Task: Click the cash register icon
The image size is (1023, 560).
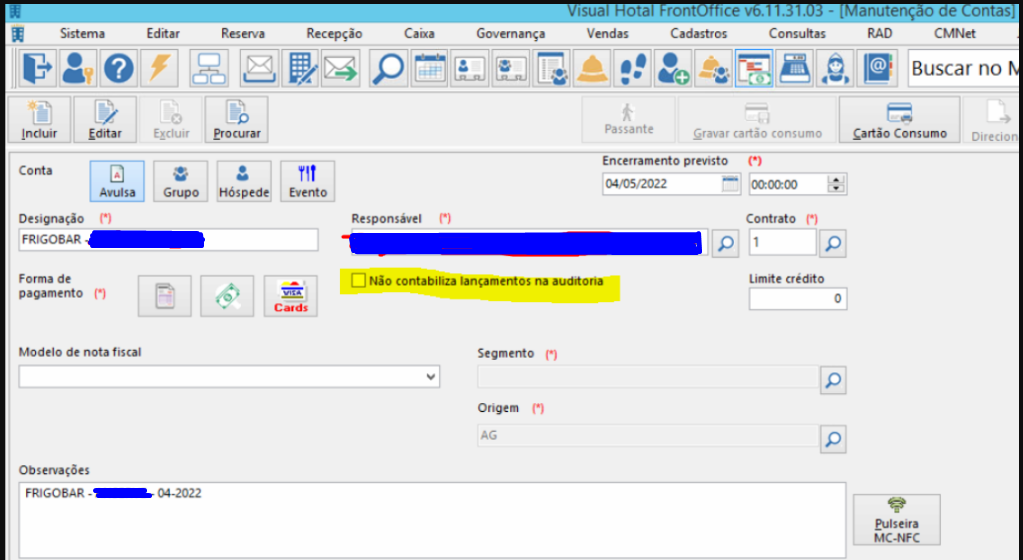Action: [795, 68]
